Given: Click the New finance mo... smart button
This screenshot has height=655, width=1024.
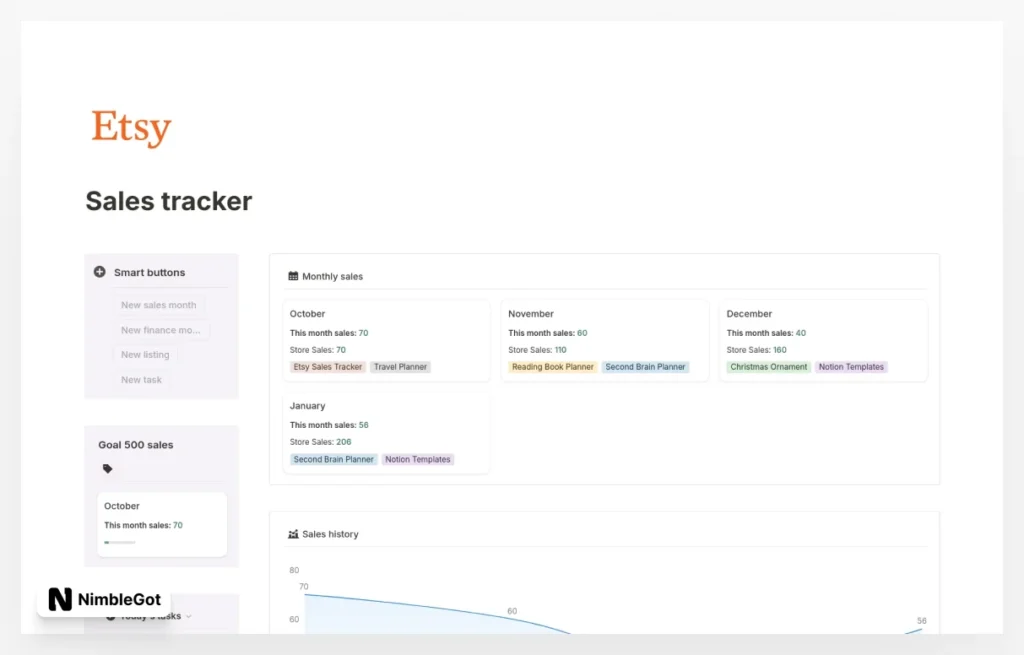Looking at the screenshot, I should click(x=160, y=330).
